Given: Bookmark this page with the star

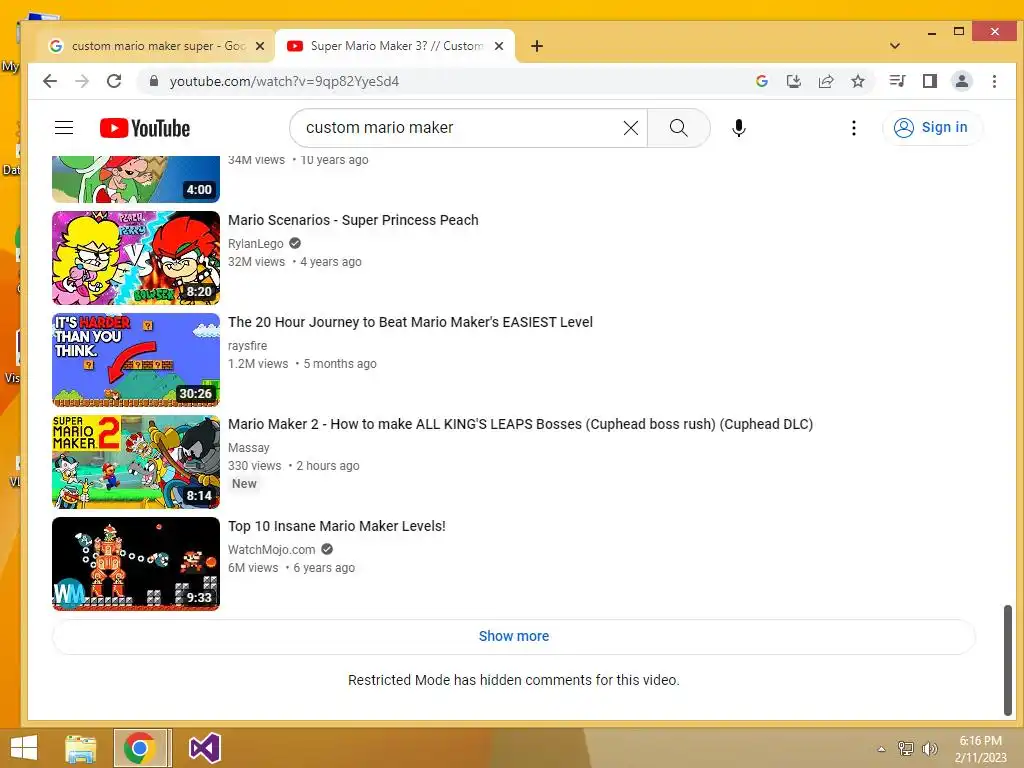Looking at the screenshot, I should [858, 81].
